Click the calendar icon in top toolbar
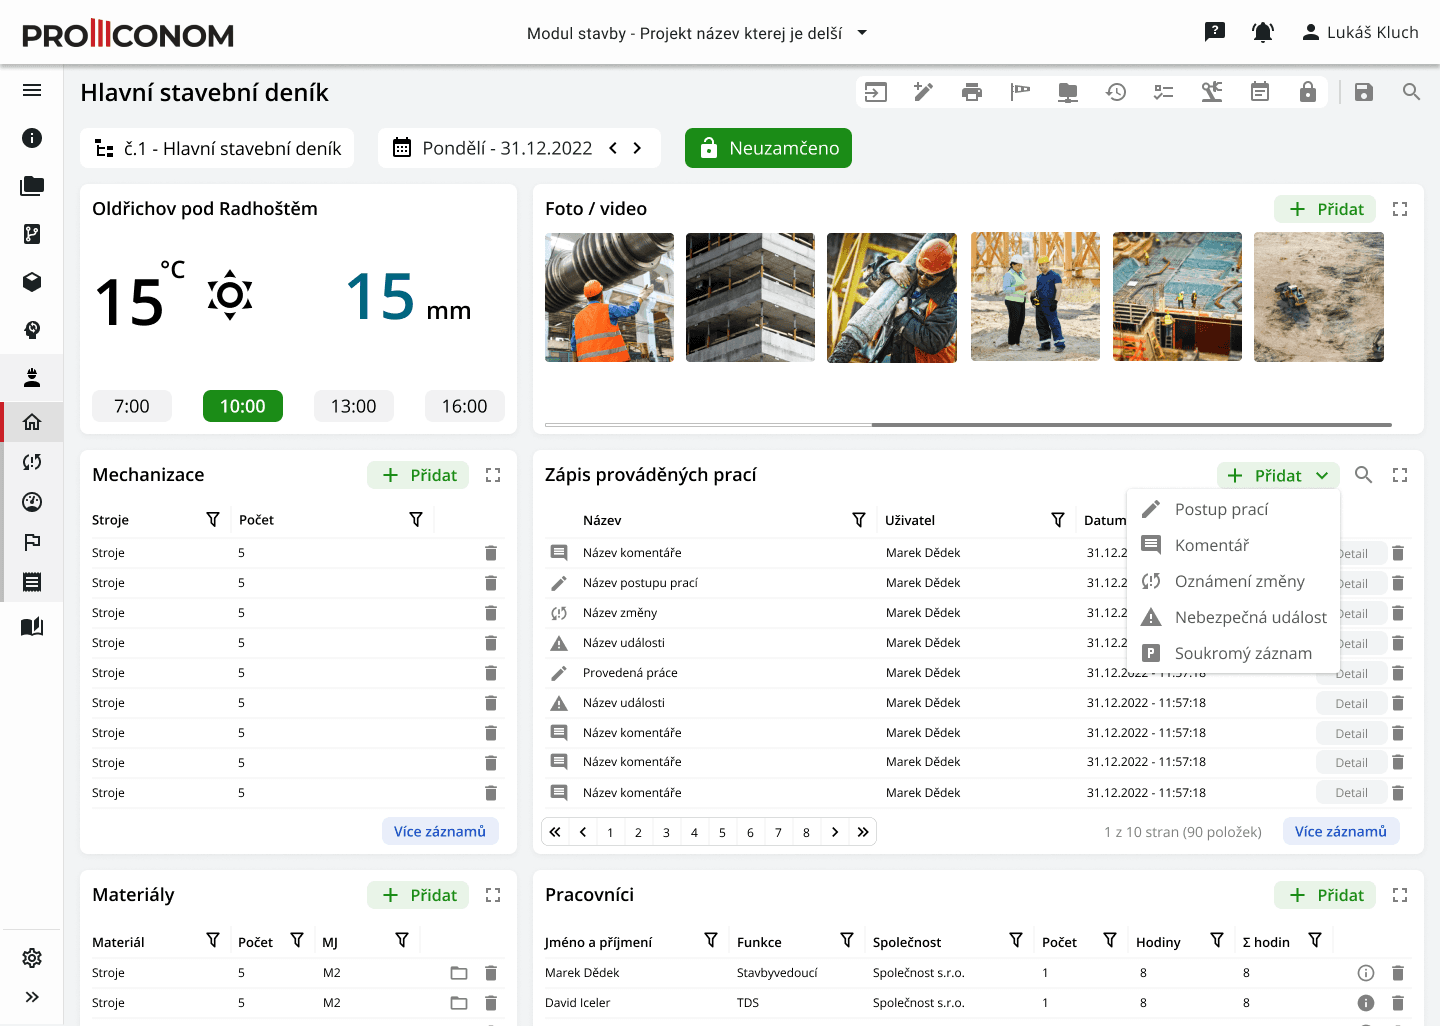Viewport: 1440px width, 1026px height. tap(1260, 92)
